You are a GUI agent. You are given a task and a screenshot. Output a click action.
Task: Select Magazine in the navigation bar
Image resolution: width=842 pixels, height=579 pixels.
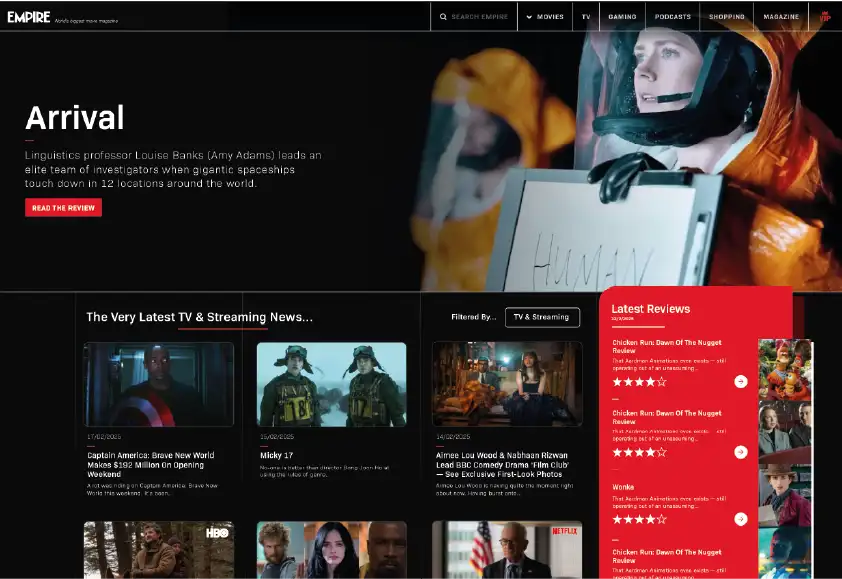(781, 17)
